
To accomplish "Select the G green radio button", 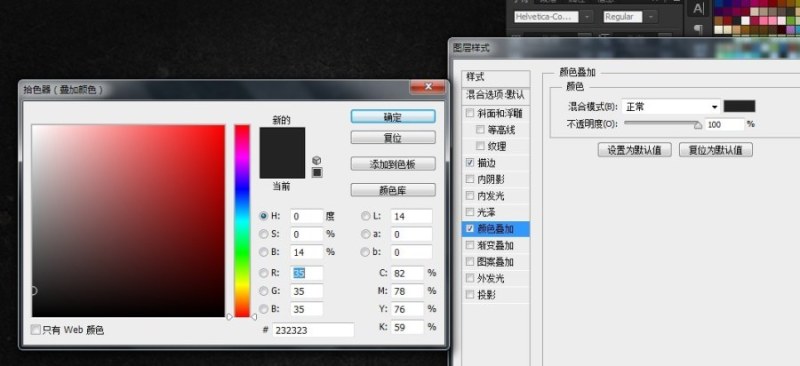I will pyautogui.click(x=263, y=291).
